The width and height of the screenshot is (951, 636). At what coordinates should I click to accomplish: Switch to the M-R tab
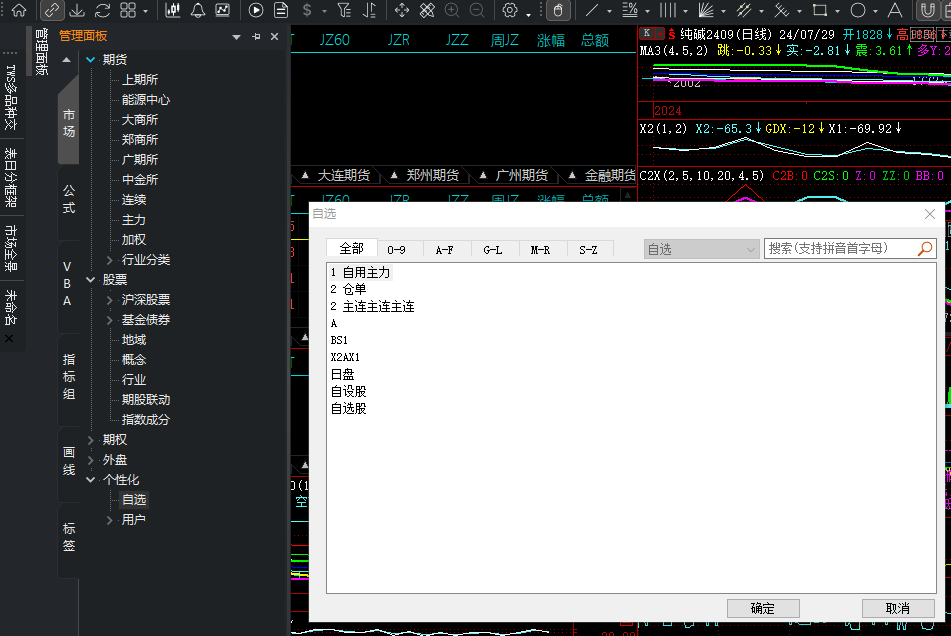[x=540, y=249]
